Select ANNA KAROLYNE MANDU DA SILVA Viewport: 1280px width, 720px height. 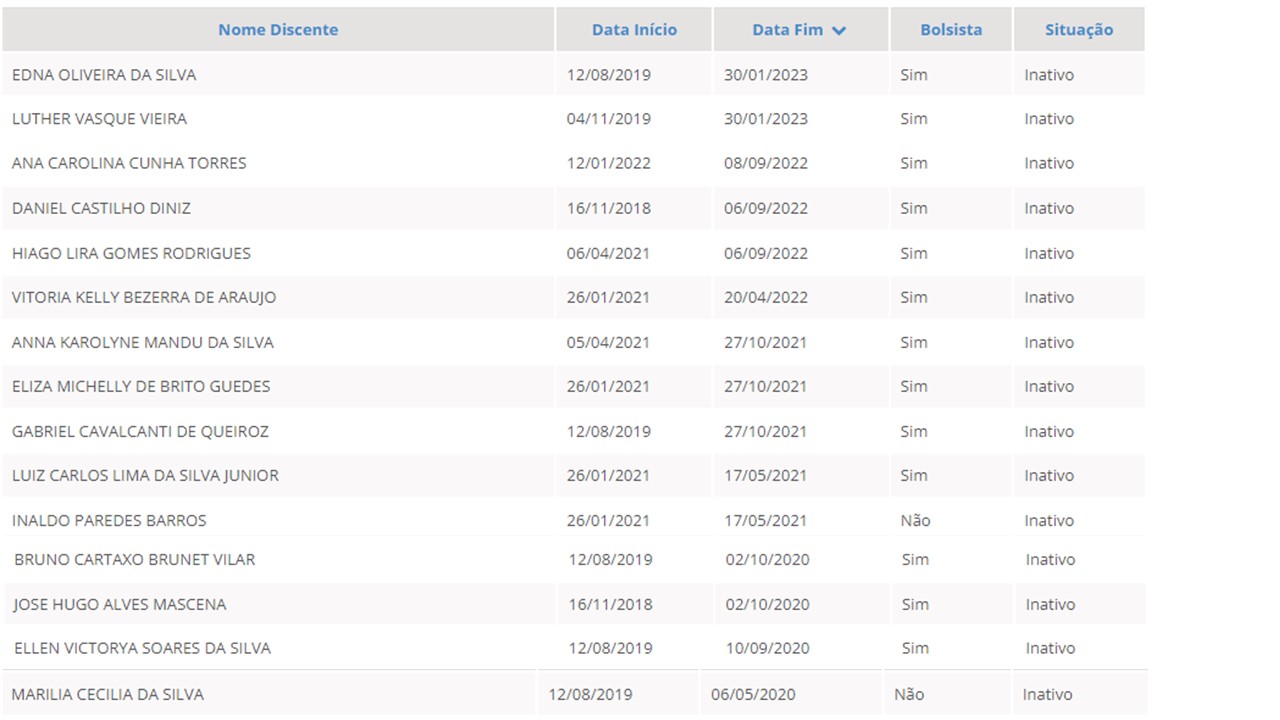142,342
